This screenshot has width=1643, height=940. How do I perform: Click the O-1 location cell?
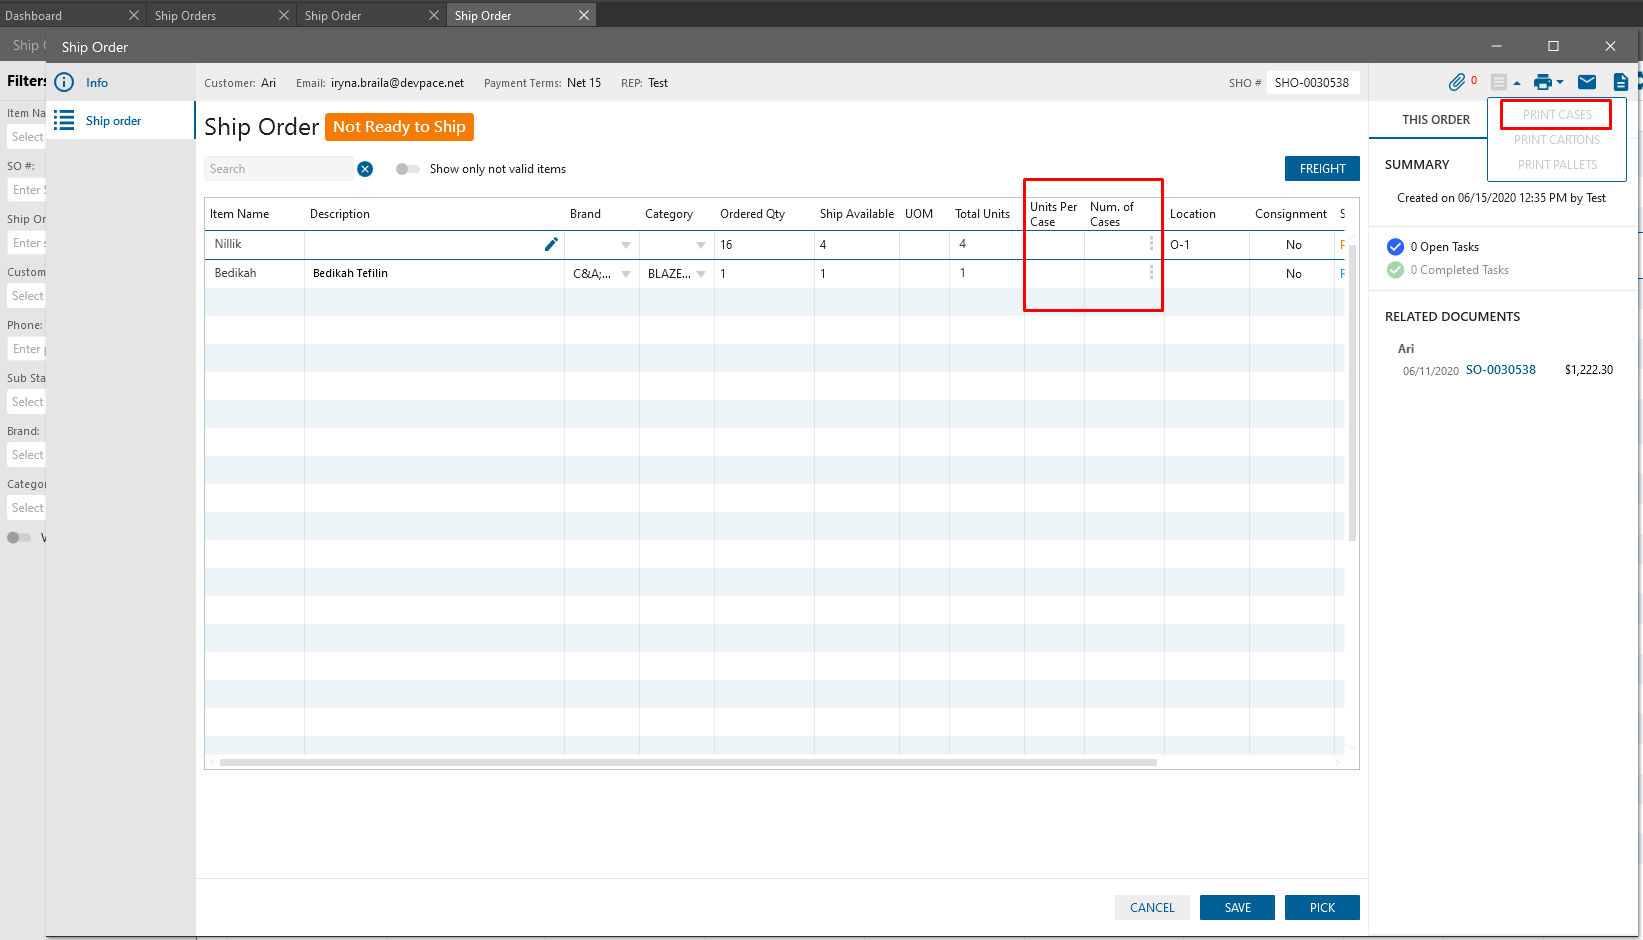[1206, 245]
